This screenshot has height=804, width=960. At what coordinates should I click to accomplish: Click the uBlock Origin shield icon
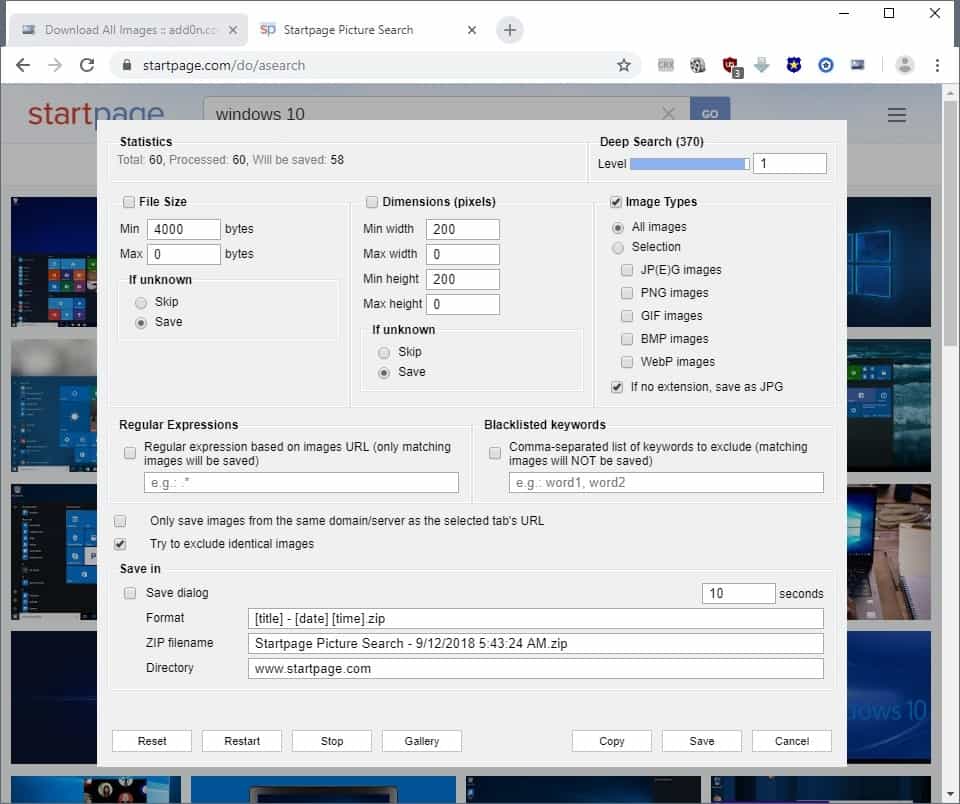730,66
